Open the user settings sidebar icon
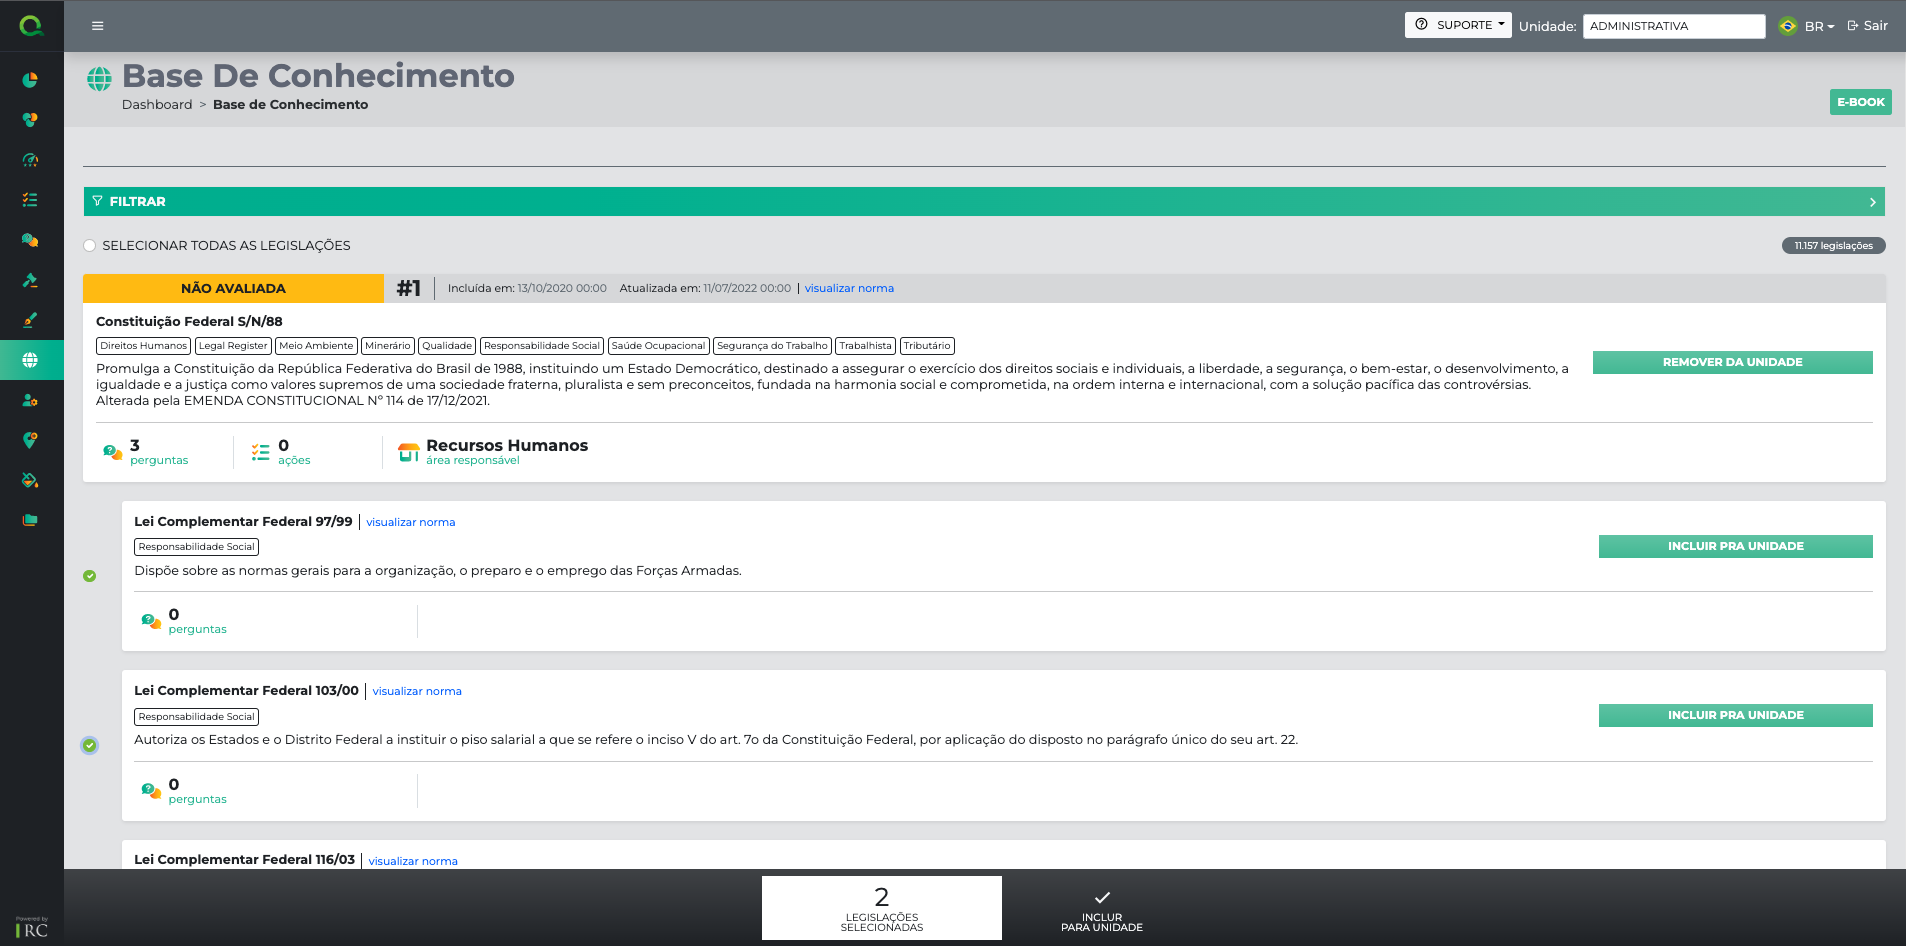 (x=30, y=400)
